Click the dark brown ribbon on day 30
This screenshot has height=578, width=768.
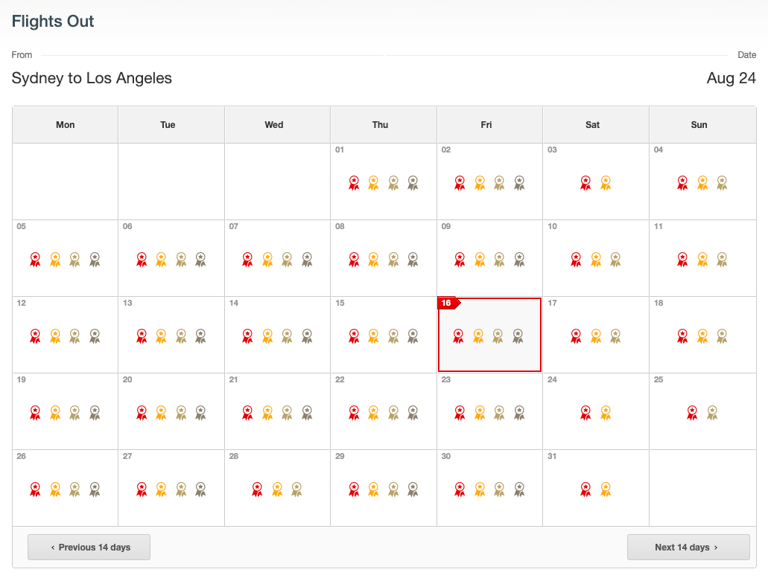pyautogui.click(x=519, y=489)
